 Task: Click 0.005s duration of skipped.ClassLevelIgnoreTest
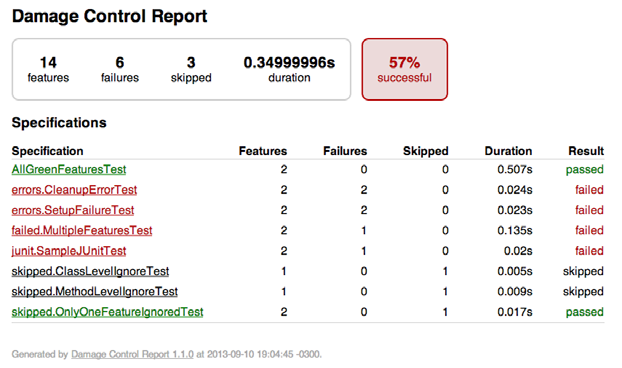pos(515,271)
